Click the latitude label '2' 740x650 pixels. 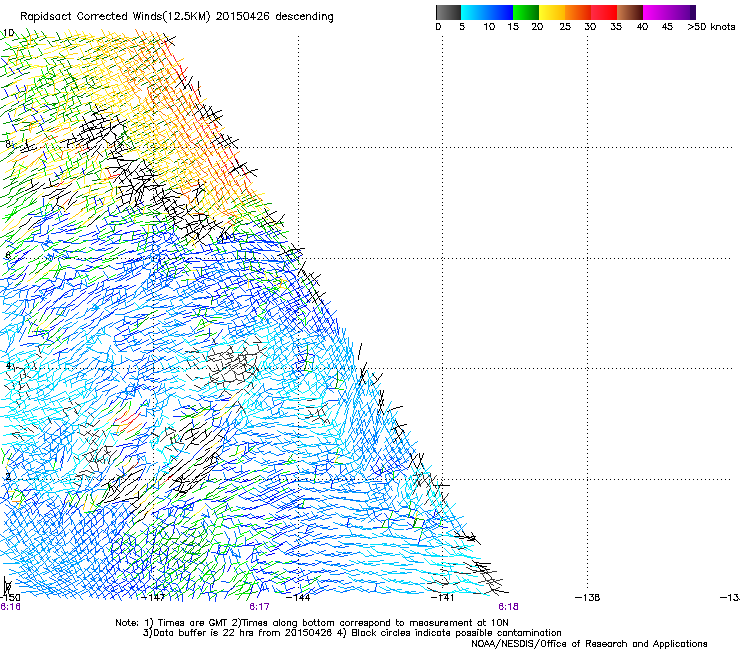coord(8,476)
